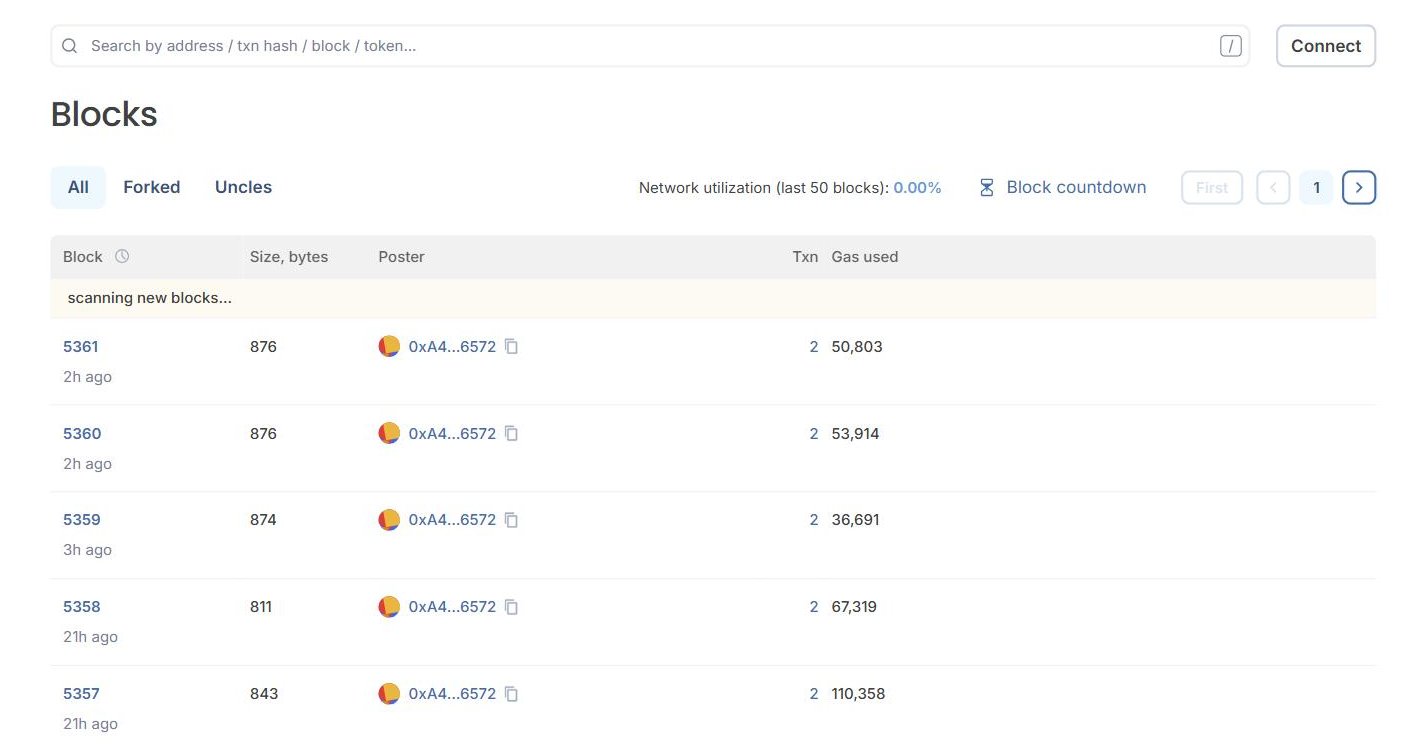The height and width of the screenshot is (744, 1420).
Task: Open block 5361 details
Action: coord(81,347)
